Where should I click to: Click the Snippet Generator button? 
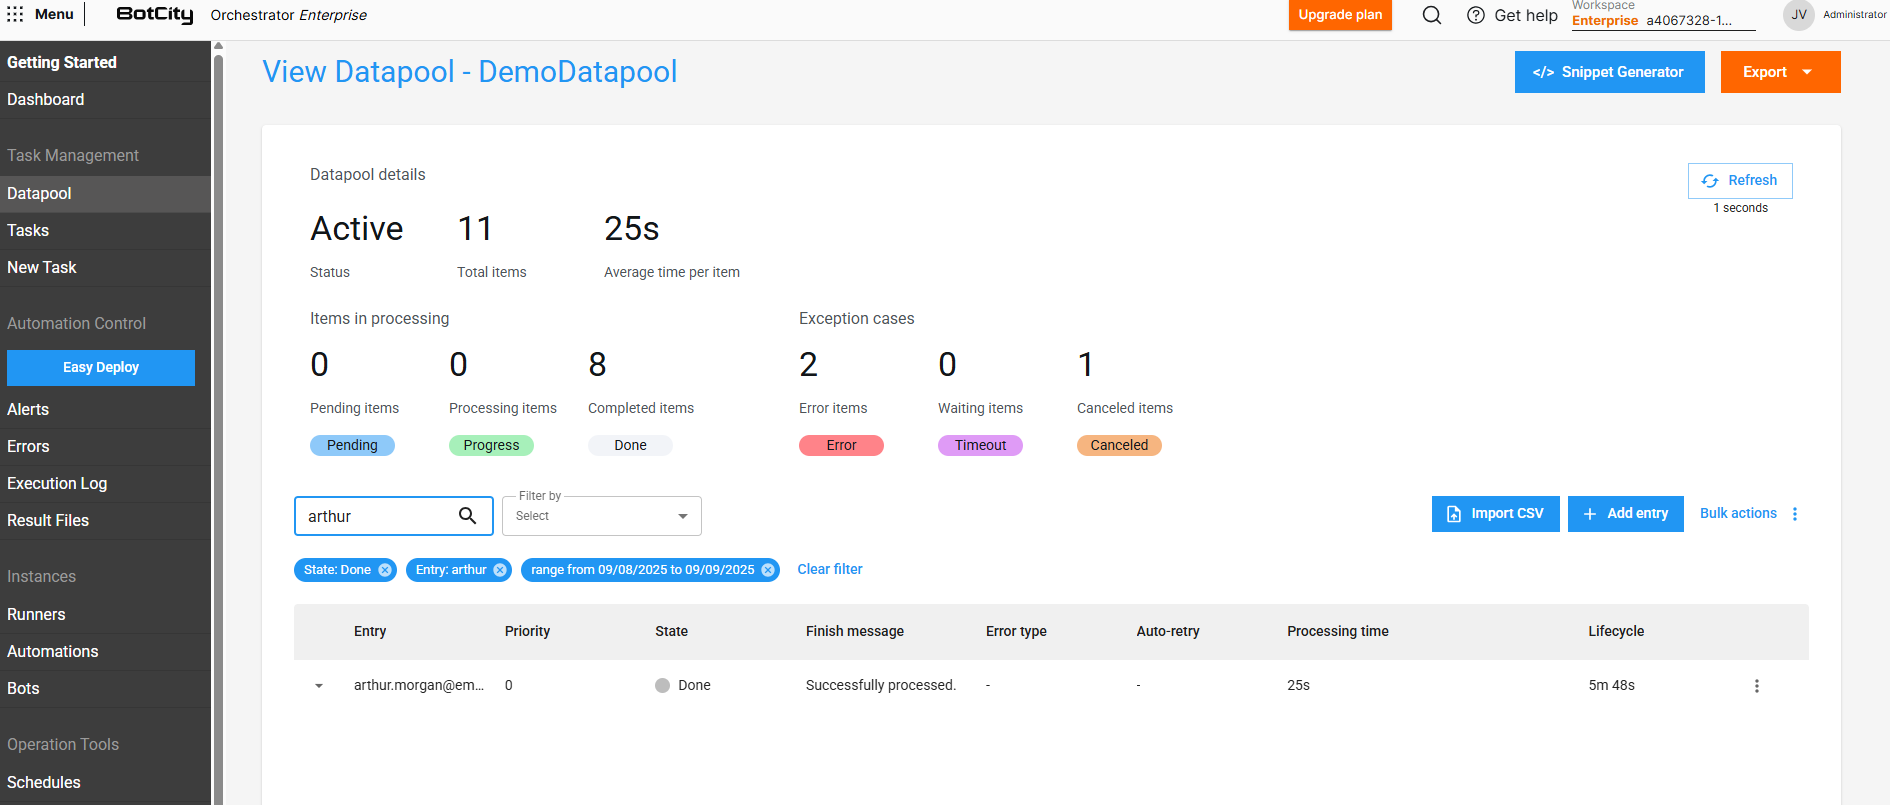[1609, 72]
